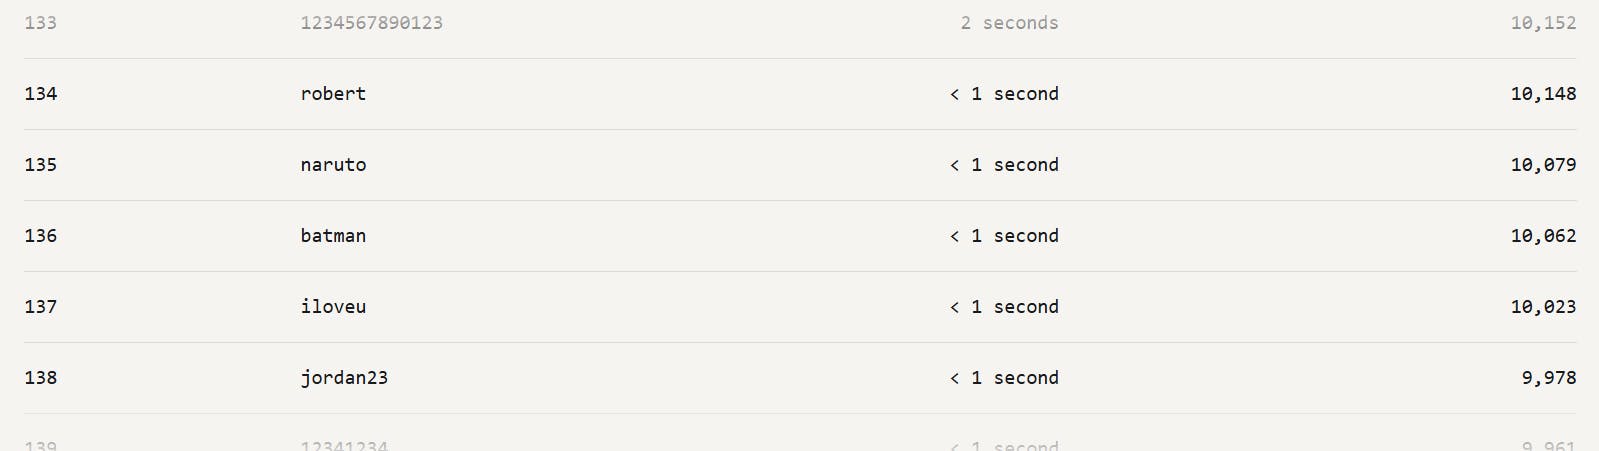Select the "iloveu" password text
This screenshot has height=451, width=1599.
coord(333,307)
